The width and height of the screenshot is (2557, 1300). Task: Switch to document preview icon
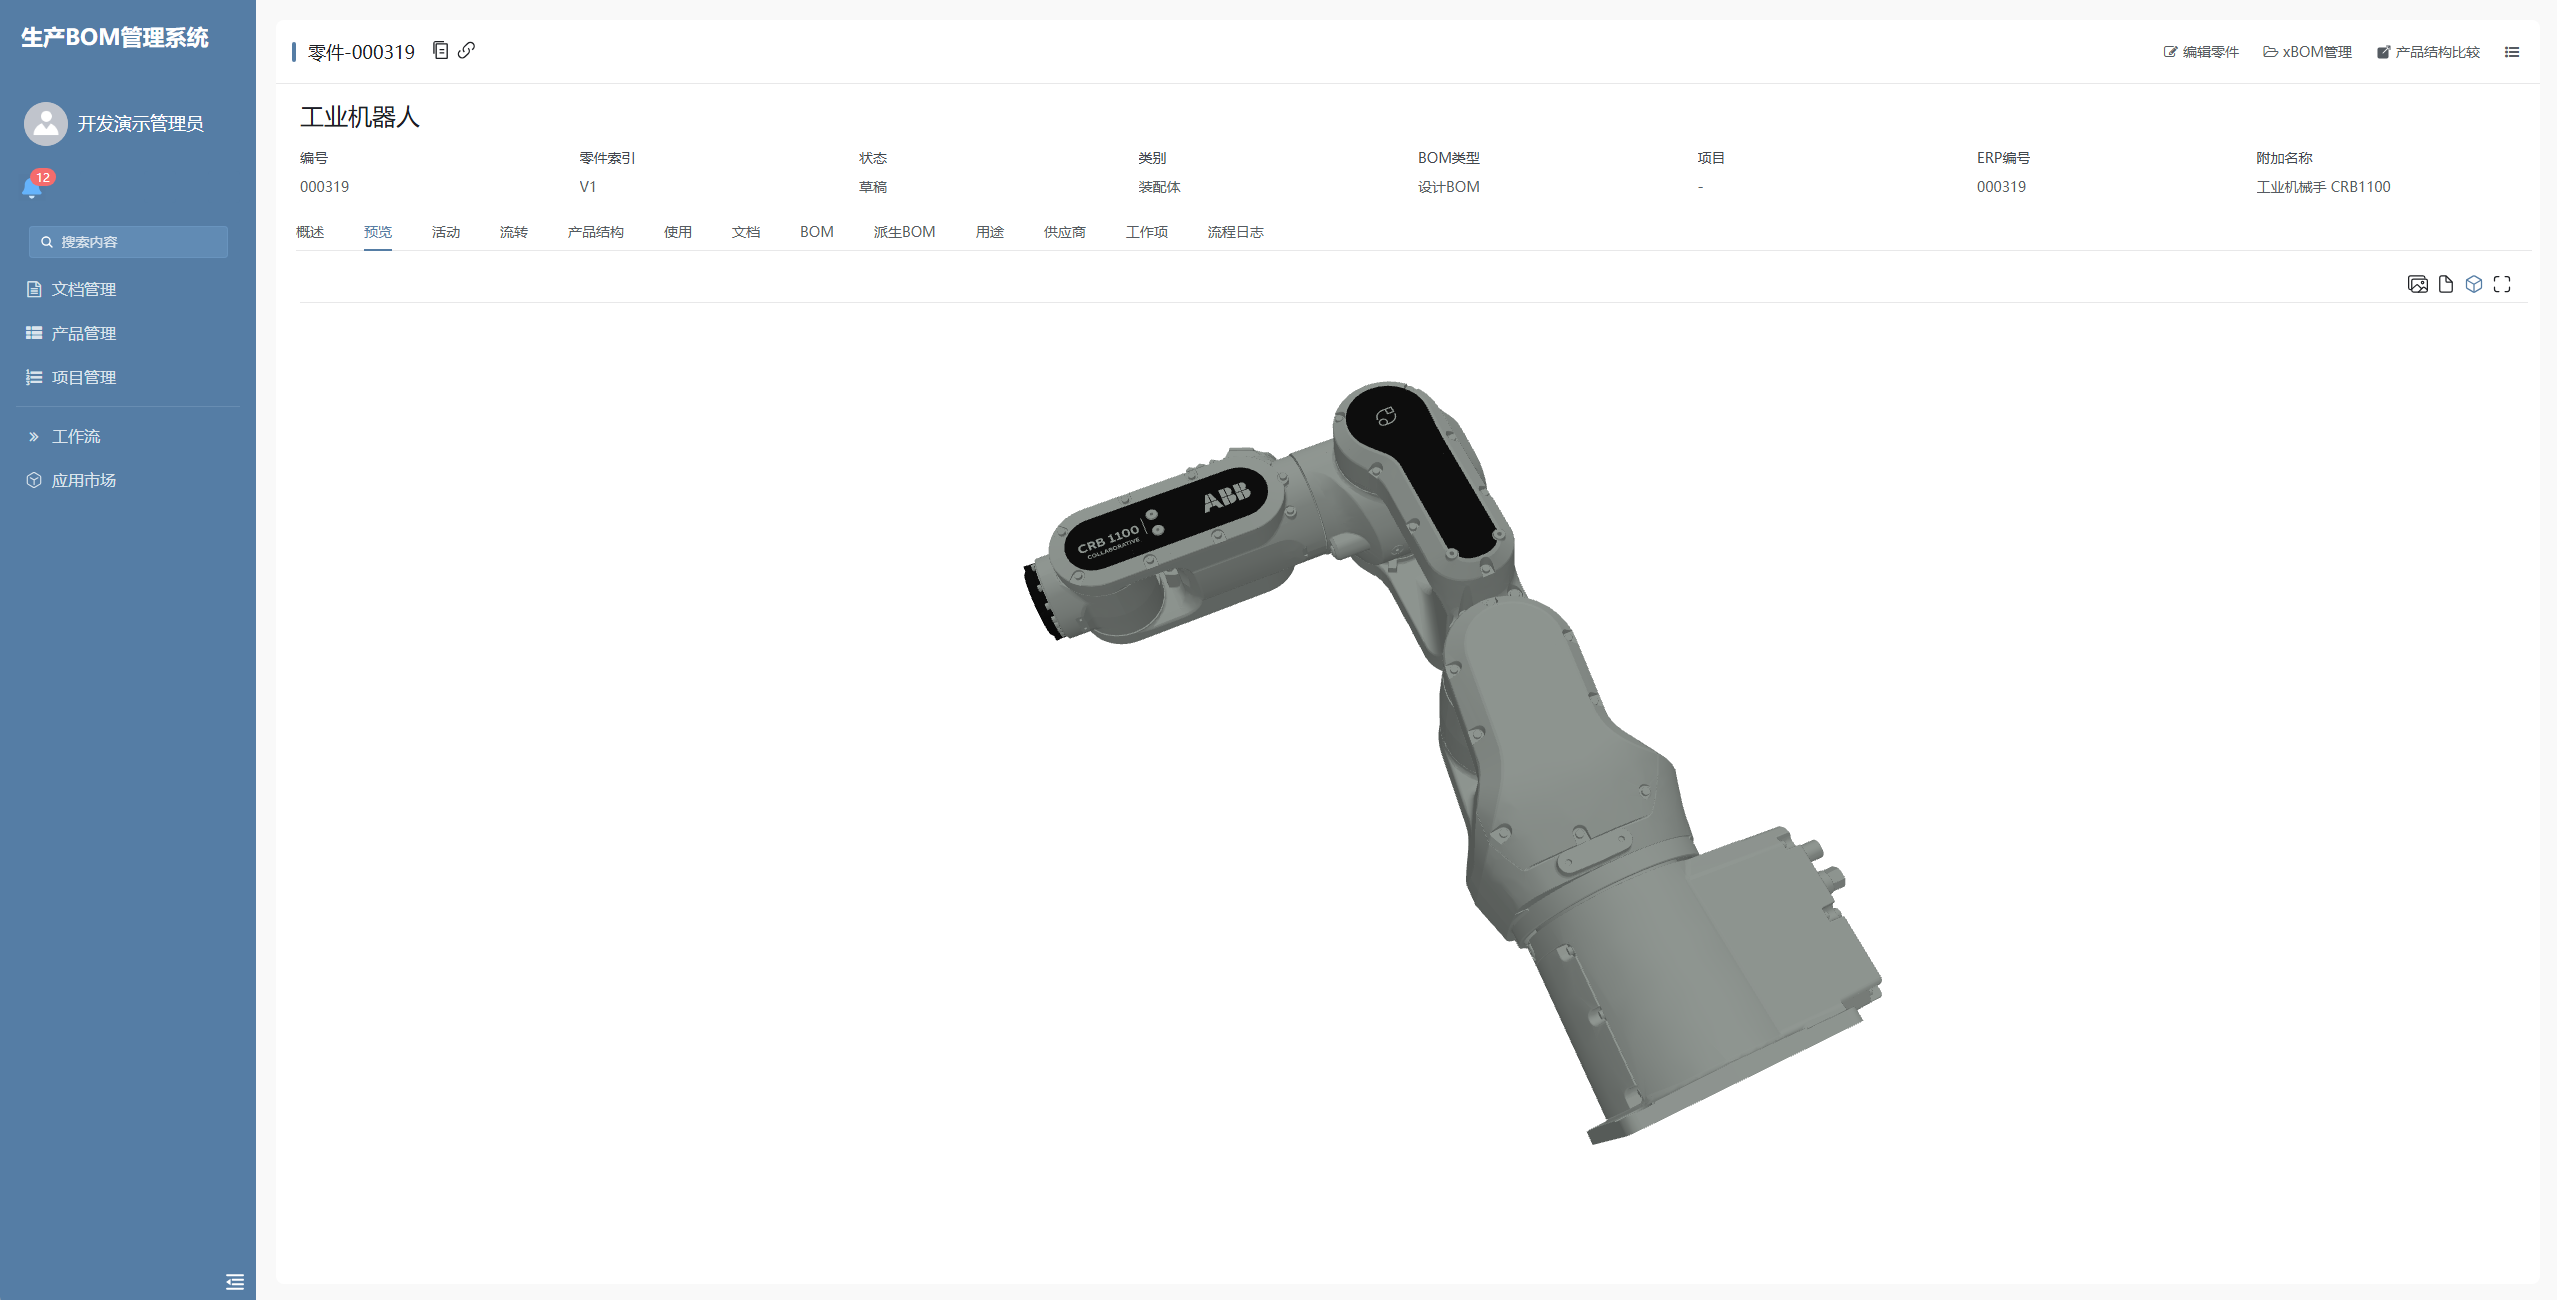click(2445, 284)
